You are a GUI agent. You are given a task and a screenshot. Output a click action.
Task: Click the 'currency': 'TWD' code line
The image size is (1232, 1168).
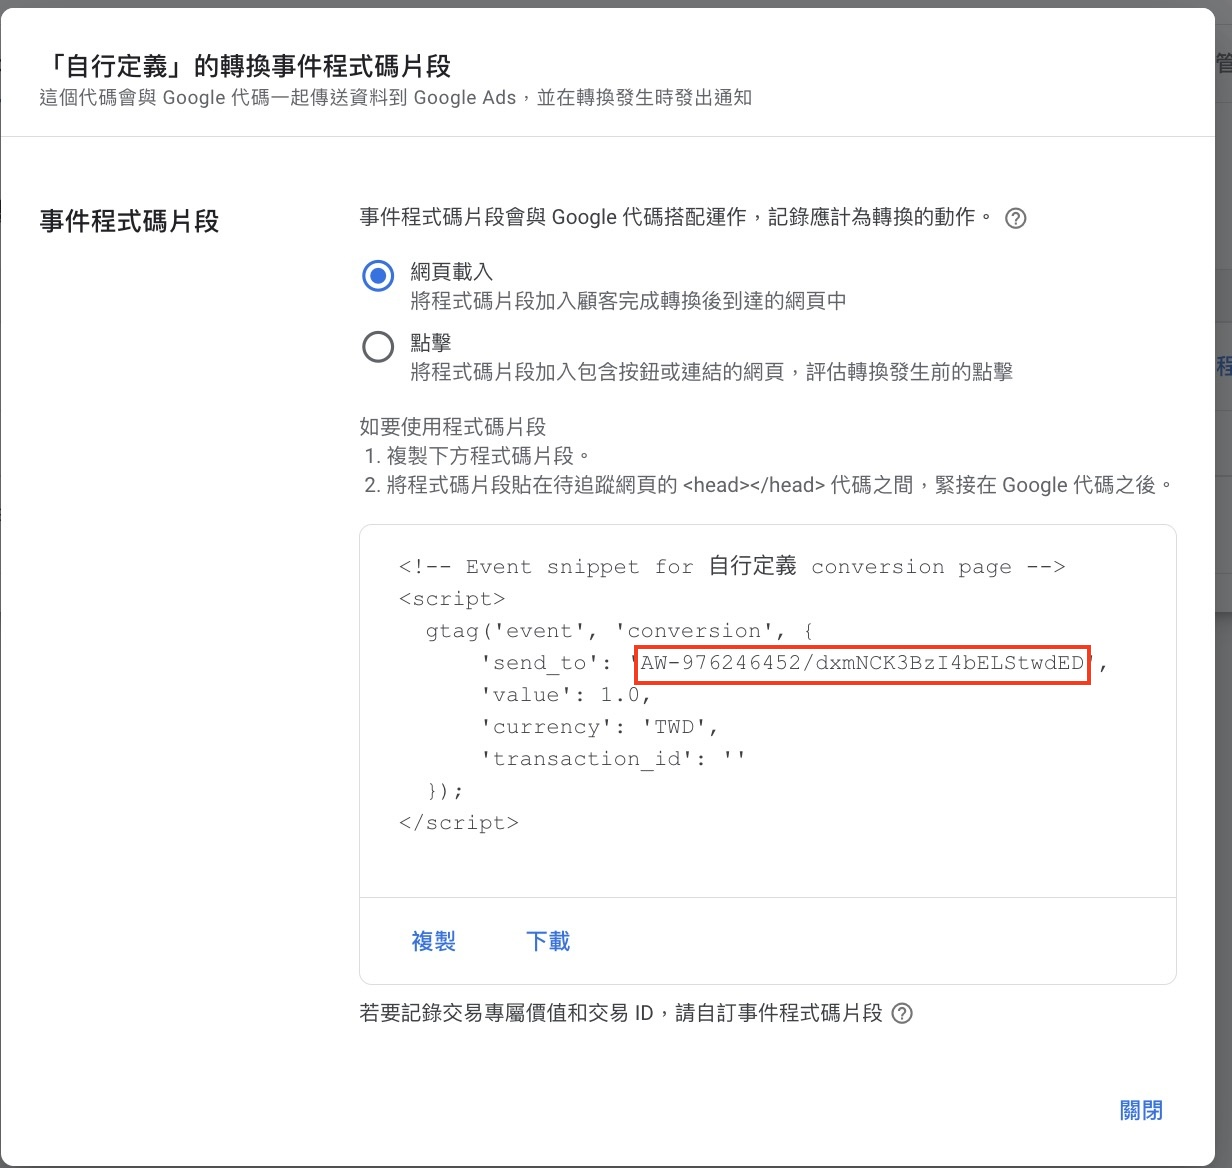[600, 727]
